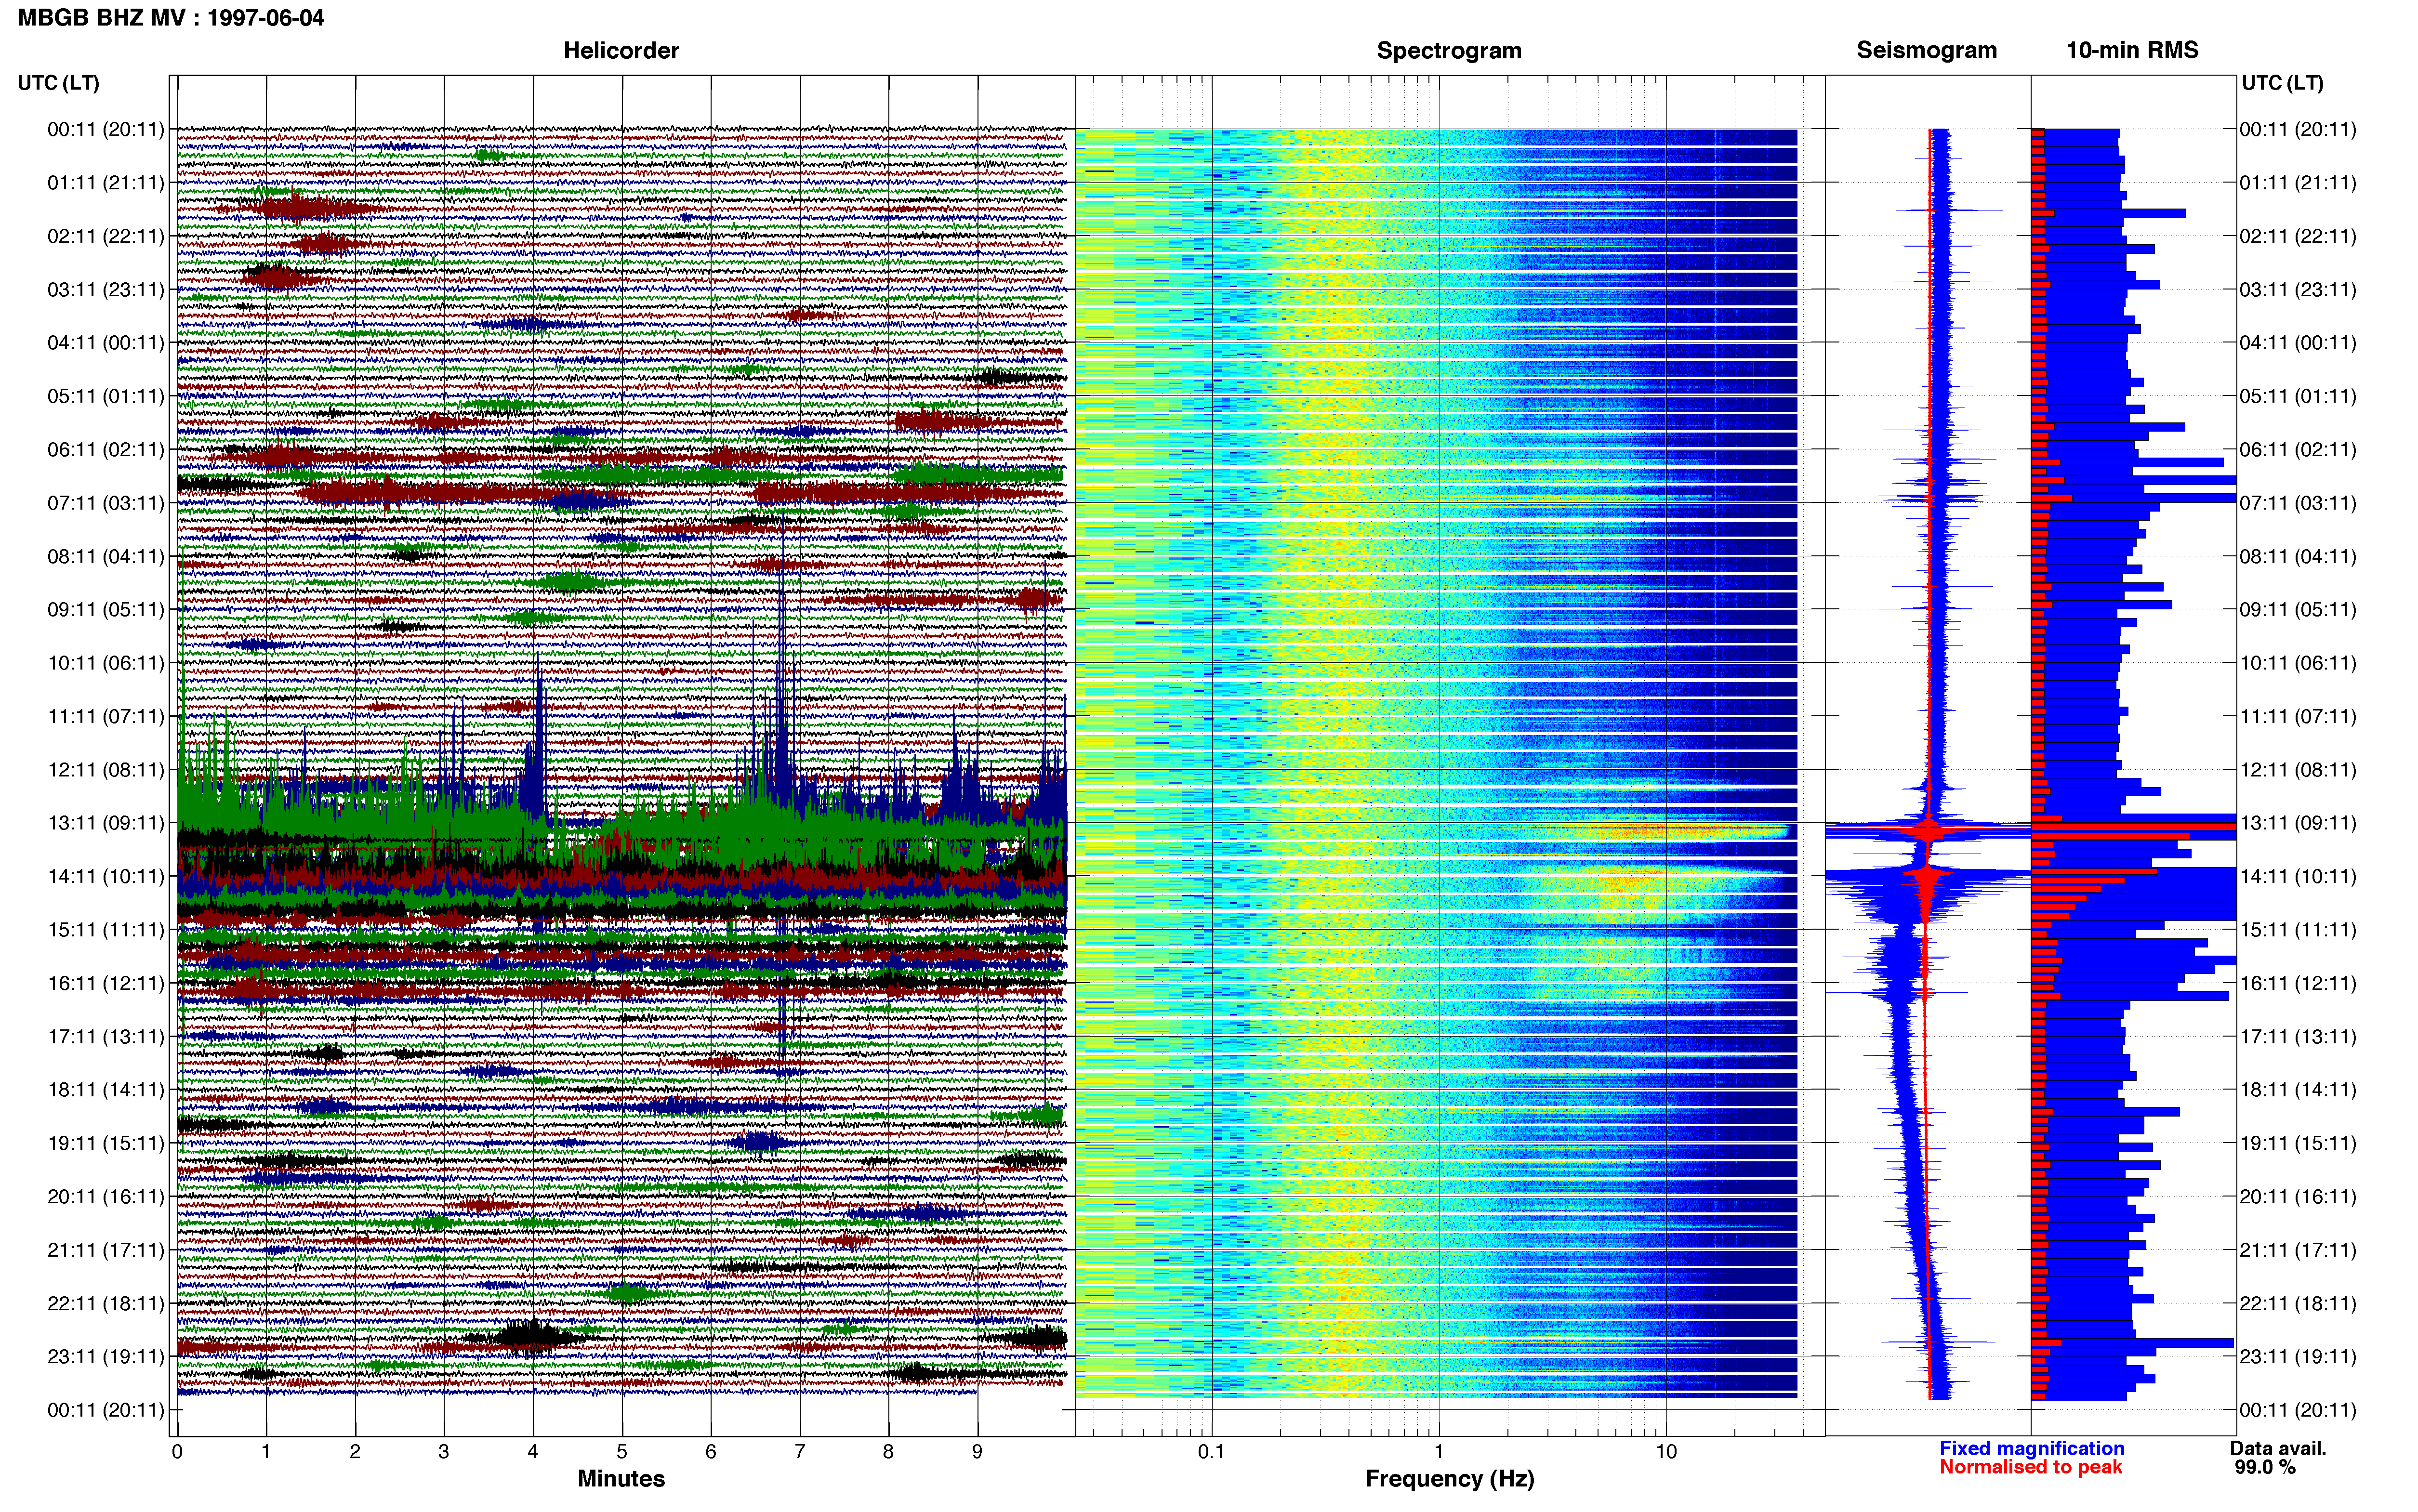Click the 'Data avail.' label
This screenshot has width=2418, height=1512.
[x=2279, y=1448]
